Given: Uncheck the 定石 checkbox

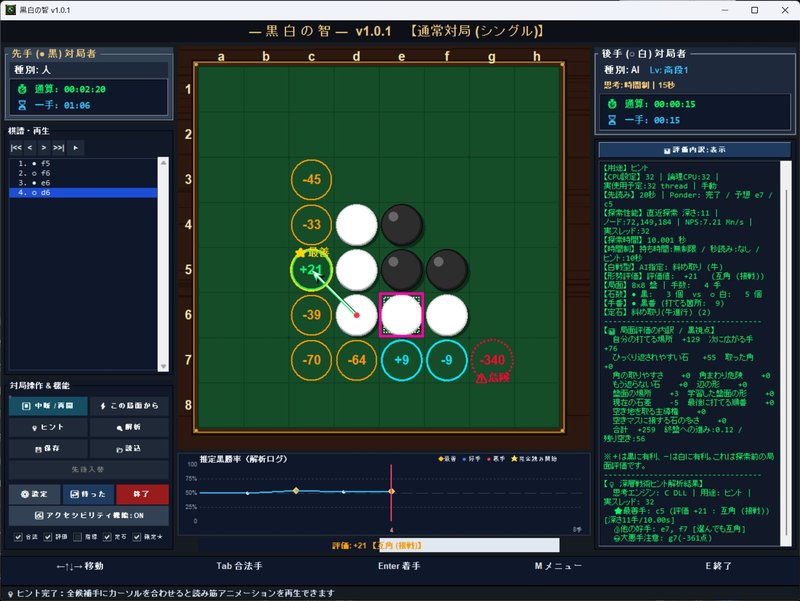Looking at the screenshot, I should coord(107,537).
